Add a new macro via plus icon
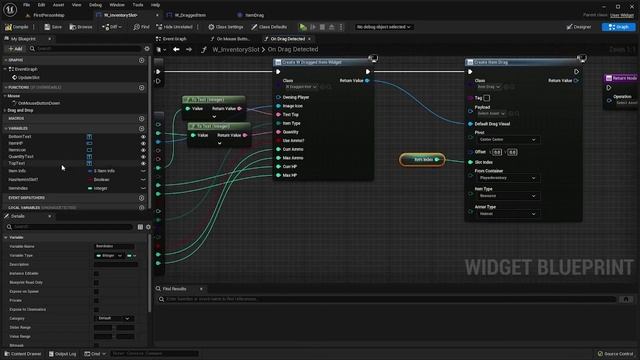640x360 pixels. pos(141,118)
